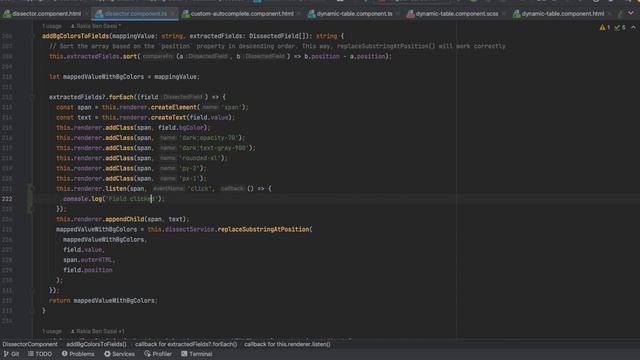Select the dissector.component.ts editor tab
The image size is (640, 360).
coord(136,14)
